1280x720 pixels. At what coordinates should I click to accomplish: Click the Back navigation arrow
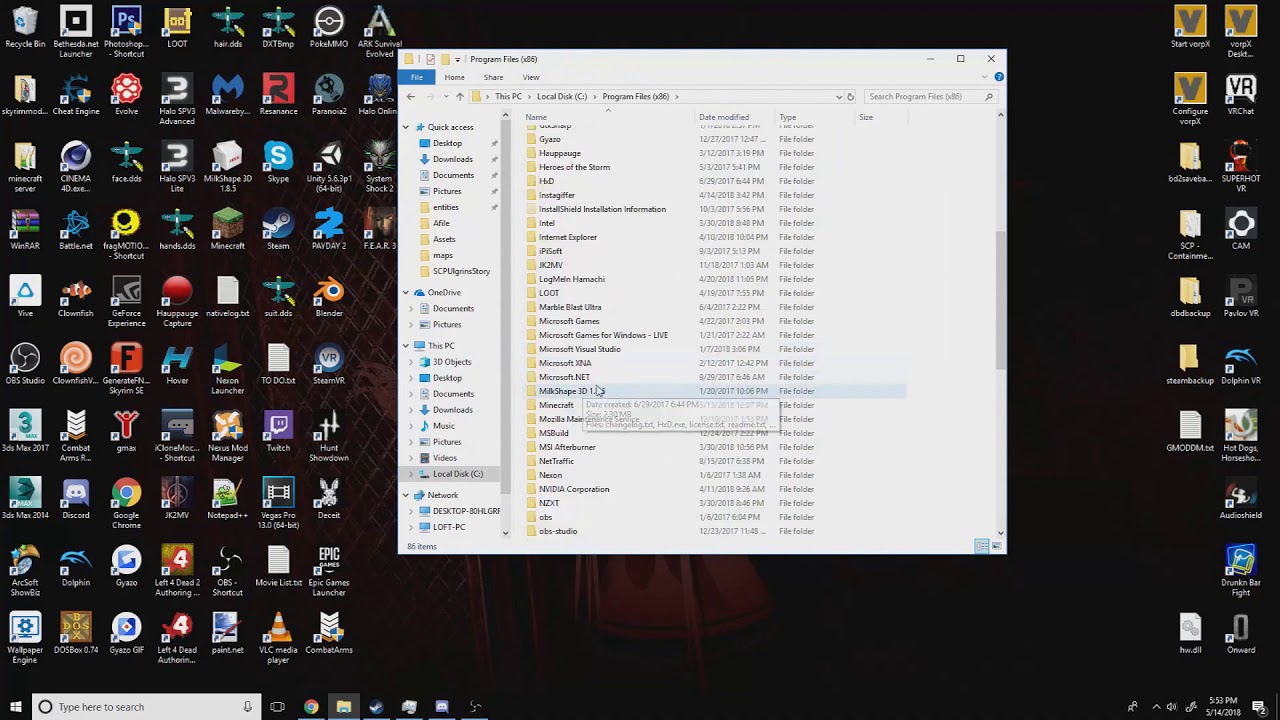tap(410, 96)
